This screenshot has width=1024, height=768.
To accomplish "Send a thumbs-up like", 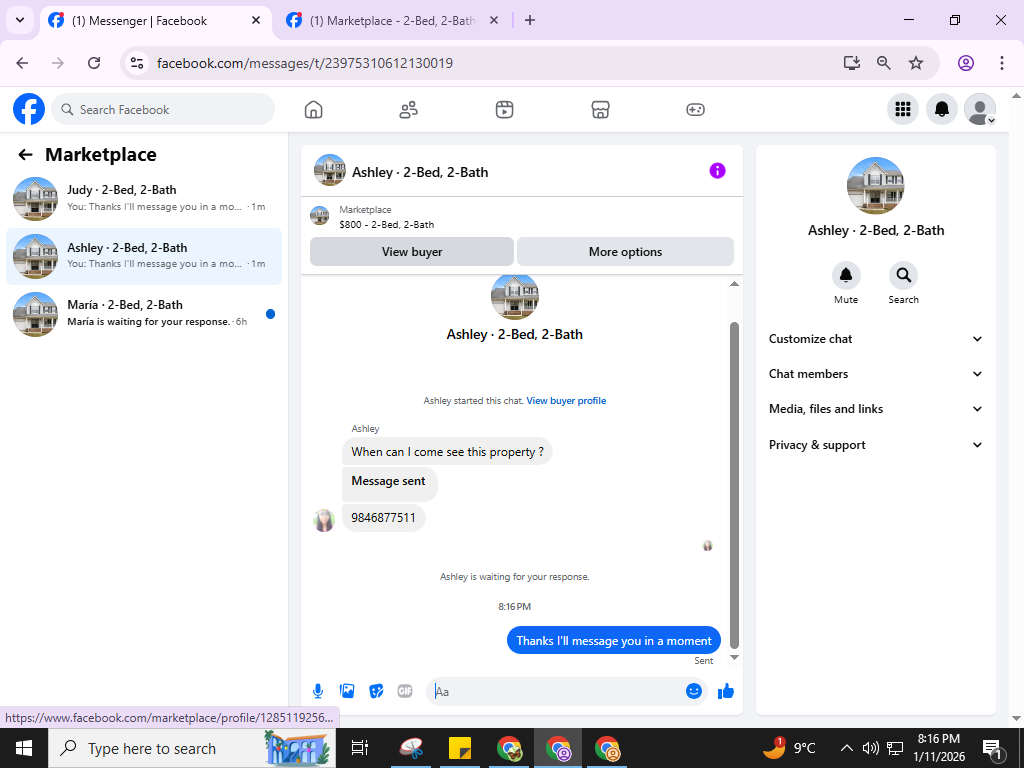I will click(726, 691).
